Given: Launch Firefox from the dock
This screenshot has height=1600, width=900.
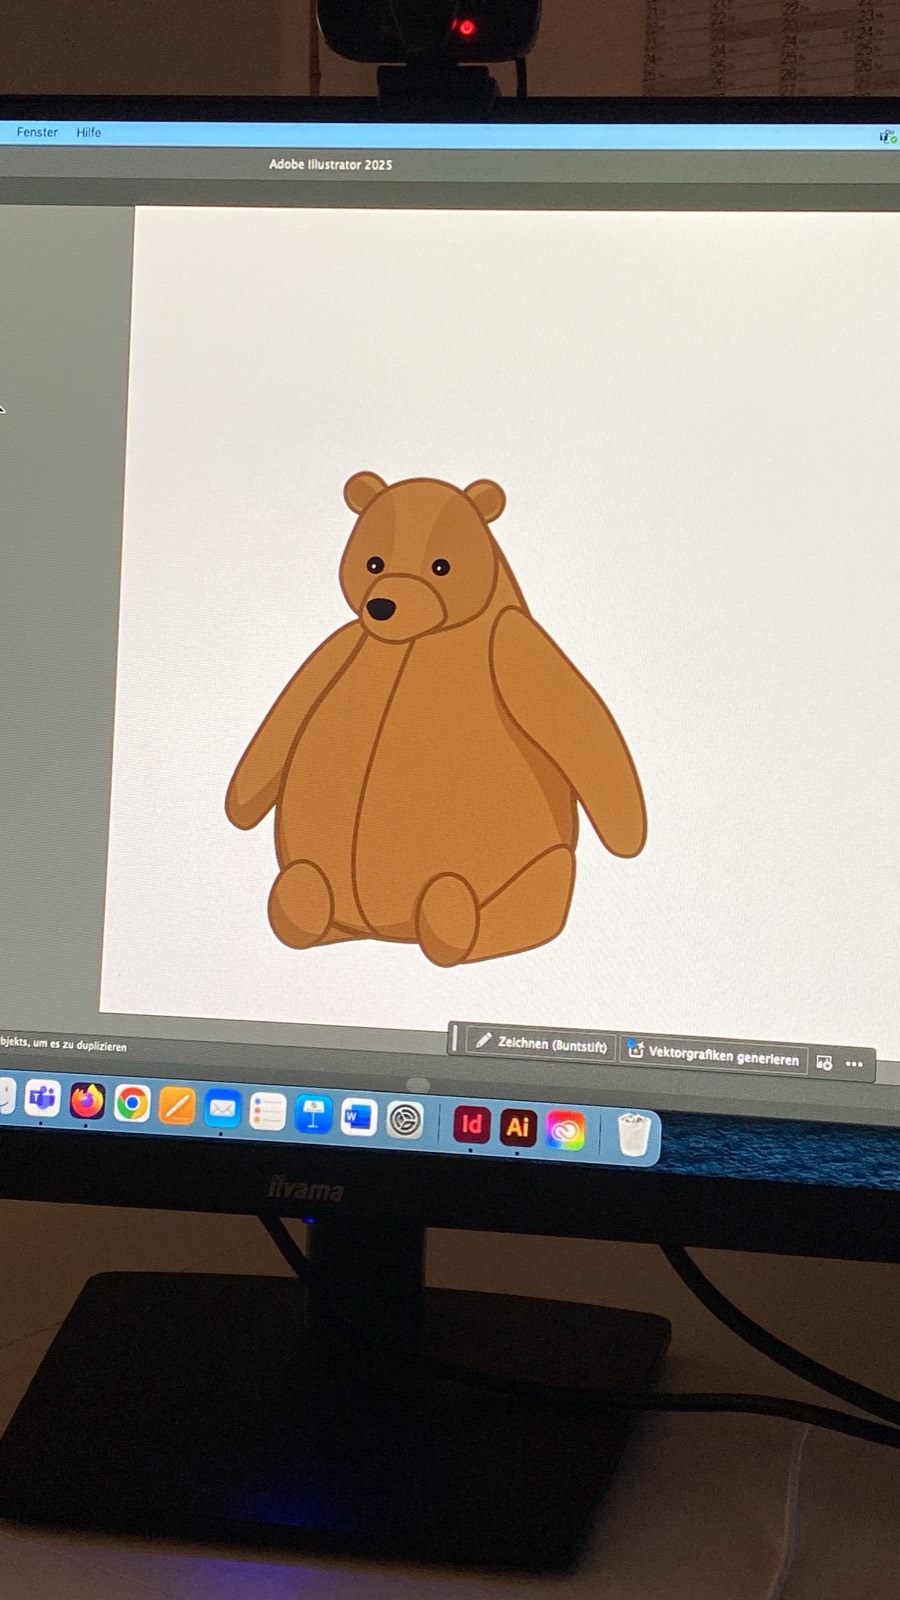Looking at the screenshot, I should (87, 1101).
